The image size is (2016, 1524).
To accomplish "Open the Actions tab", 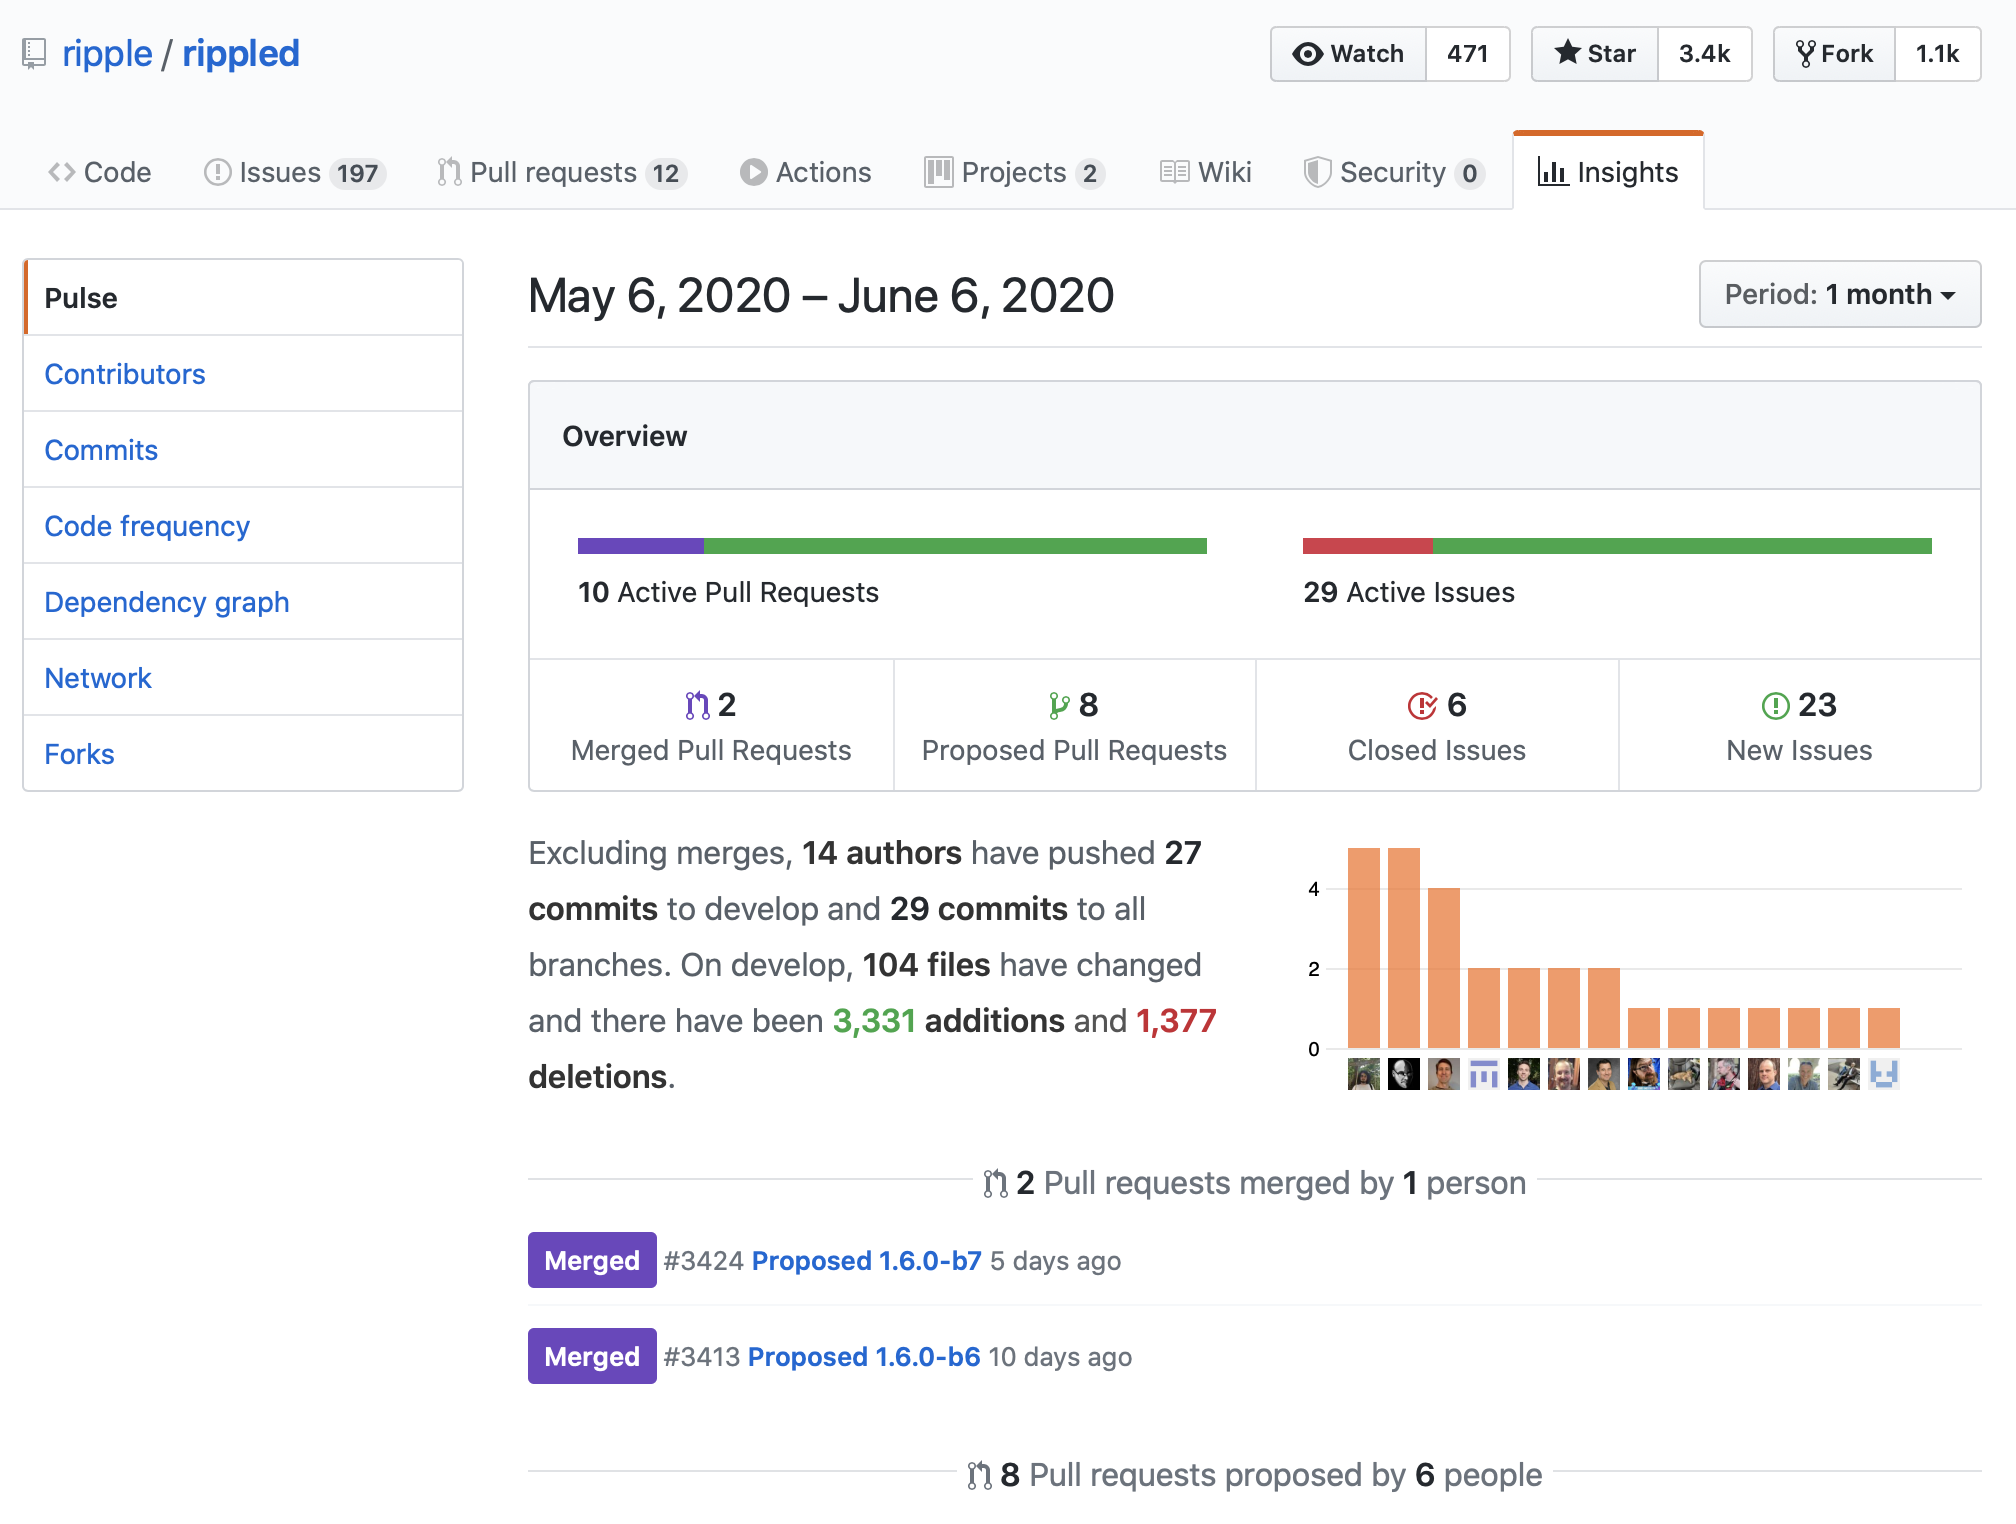I will (x=806, y=172).
